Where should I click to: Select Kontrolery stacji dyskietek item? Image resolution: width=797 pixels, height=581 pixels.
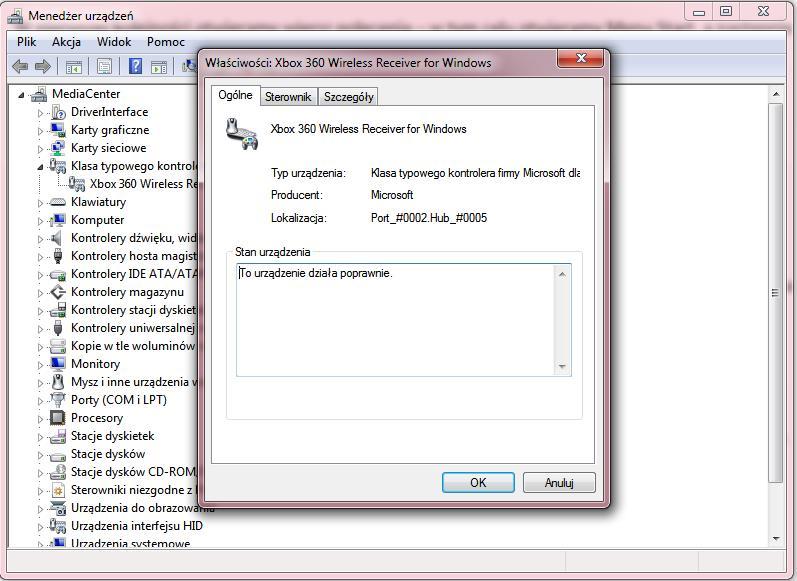[133, 310]
